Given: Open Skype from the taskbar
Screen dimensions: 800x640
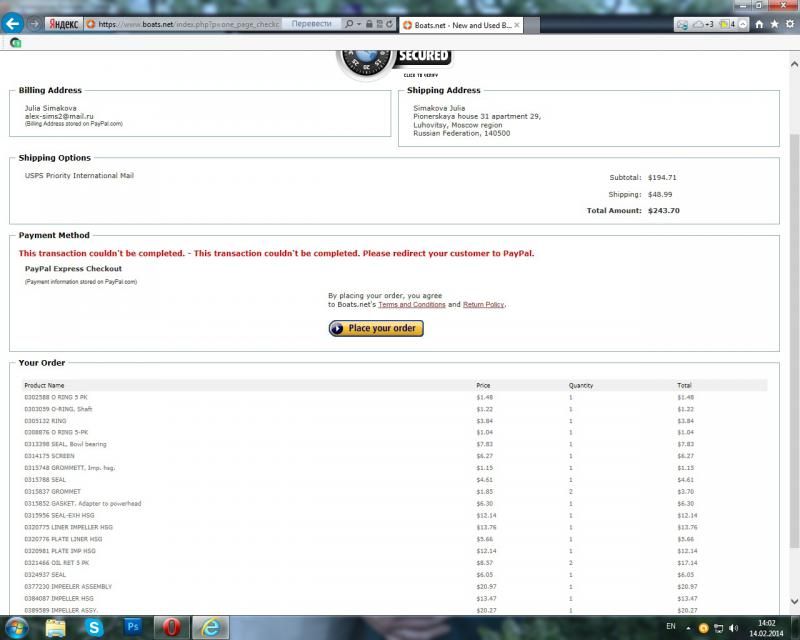Looking at the screenshot, I should coord(94,626).
